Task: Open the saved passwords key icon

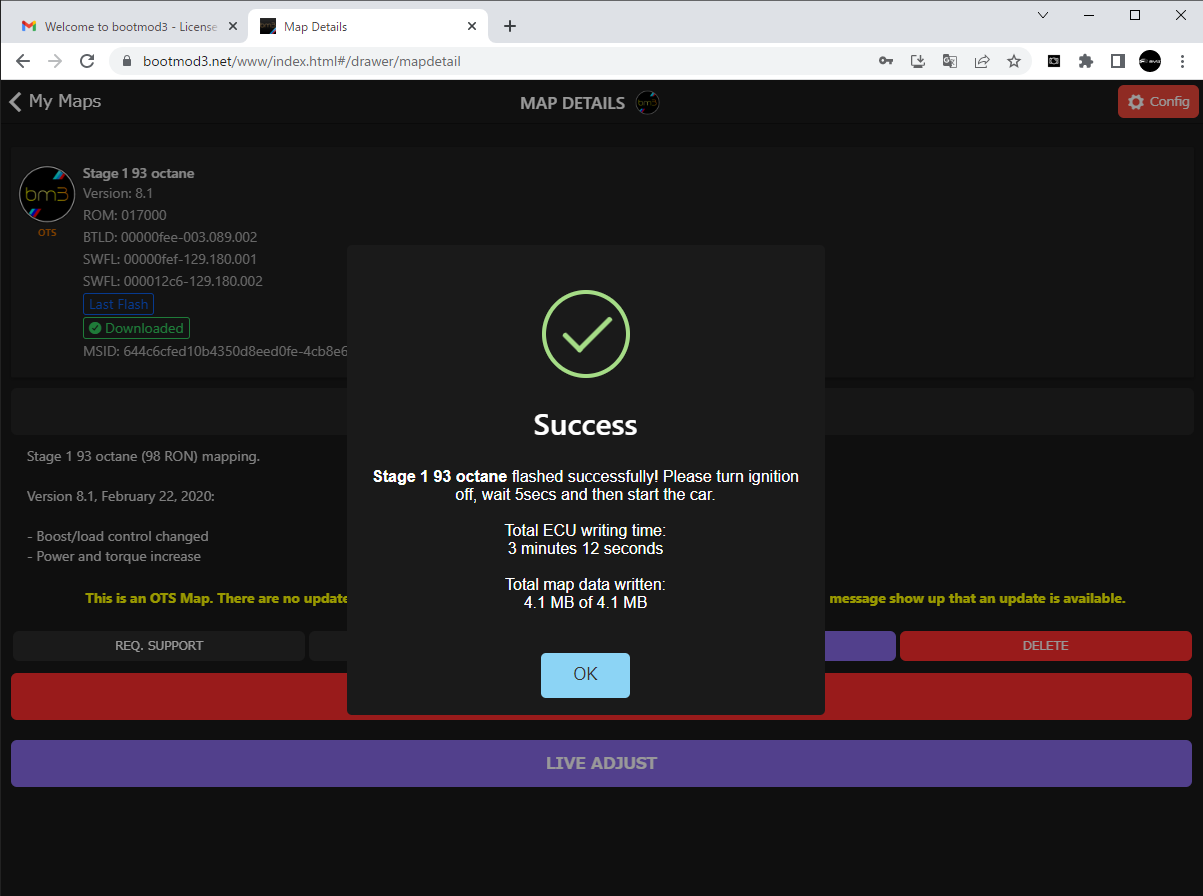Action: click(886, 61)
